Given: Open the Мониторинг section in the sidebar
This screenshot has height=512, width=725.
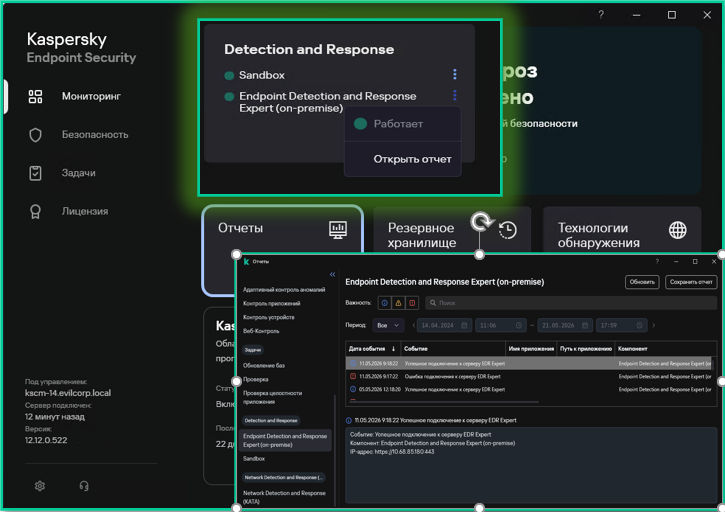Looking at the screenshot, I should (91, 96).
